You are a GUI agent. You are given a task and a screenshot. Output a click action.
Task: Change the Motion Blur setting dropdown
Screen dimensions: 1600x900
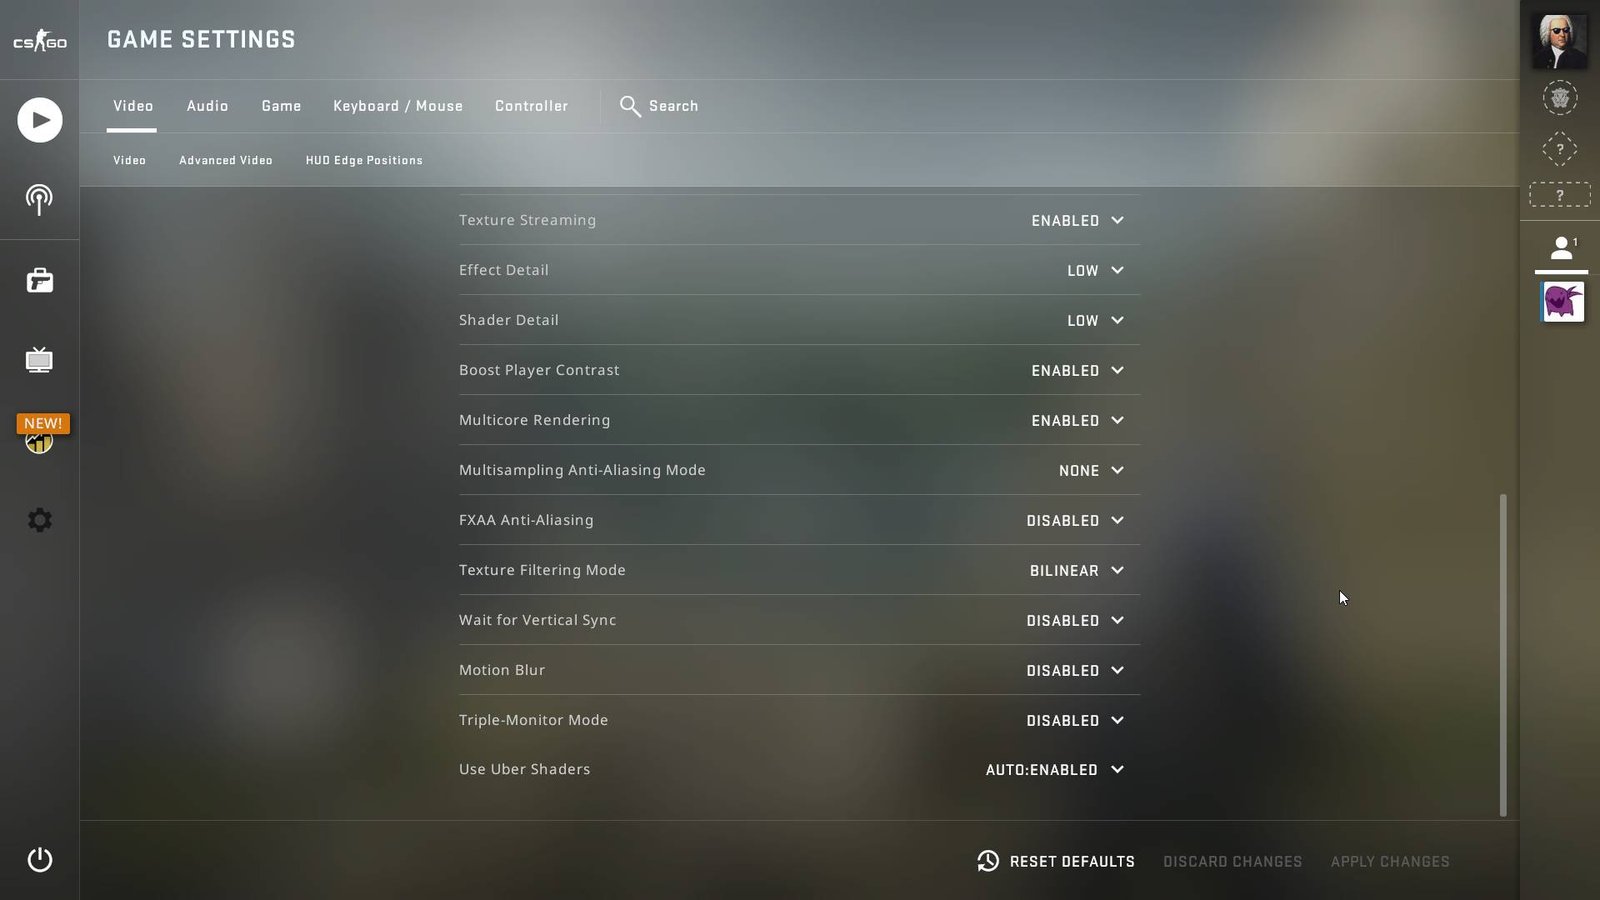(x=1075, y=670)
